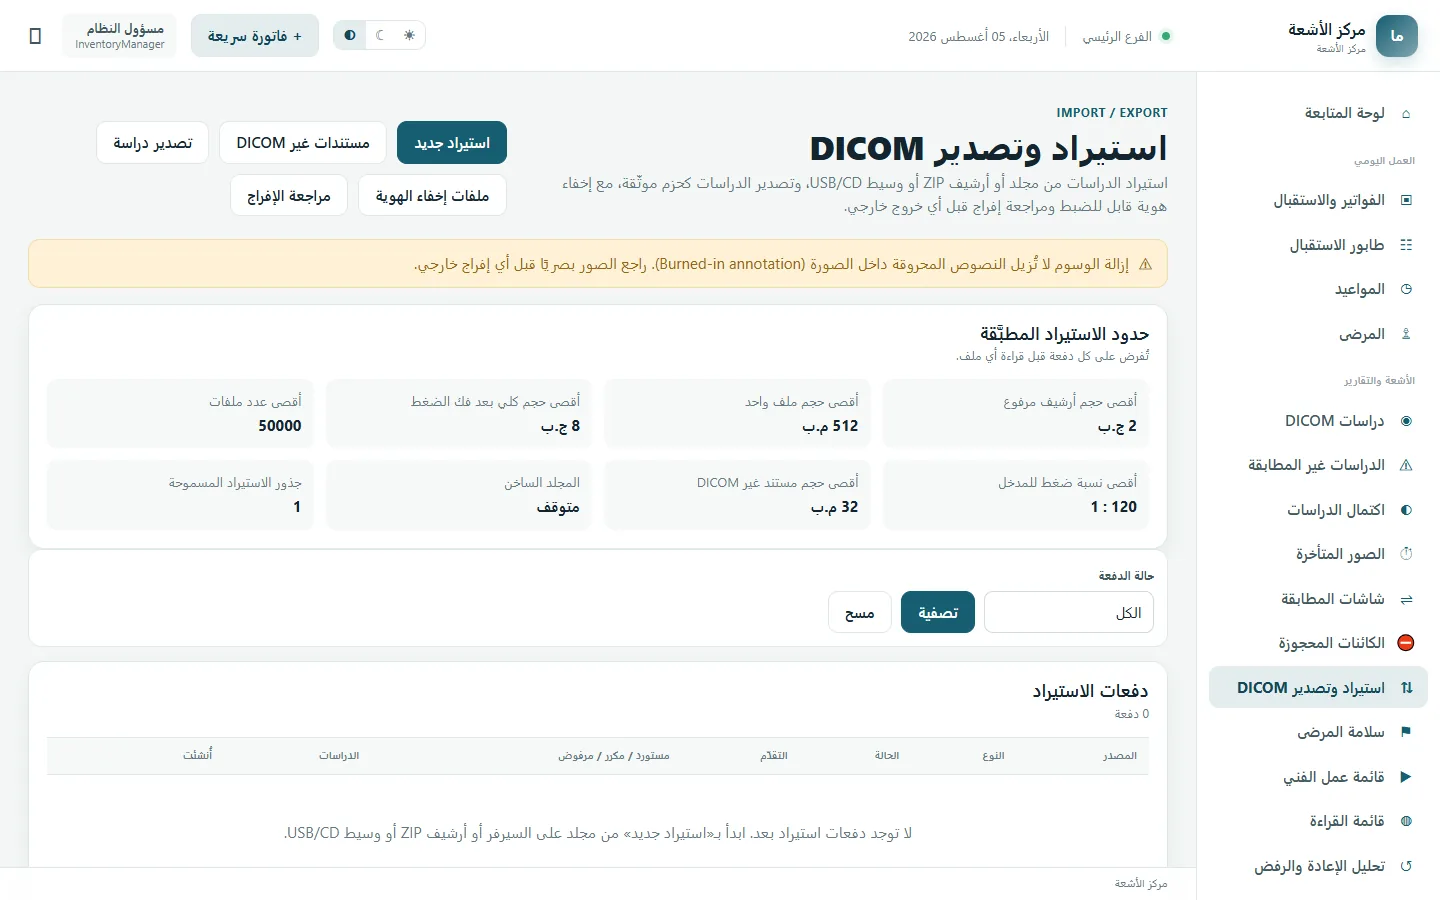Click the المصدر column header

1120,756
